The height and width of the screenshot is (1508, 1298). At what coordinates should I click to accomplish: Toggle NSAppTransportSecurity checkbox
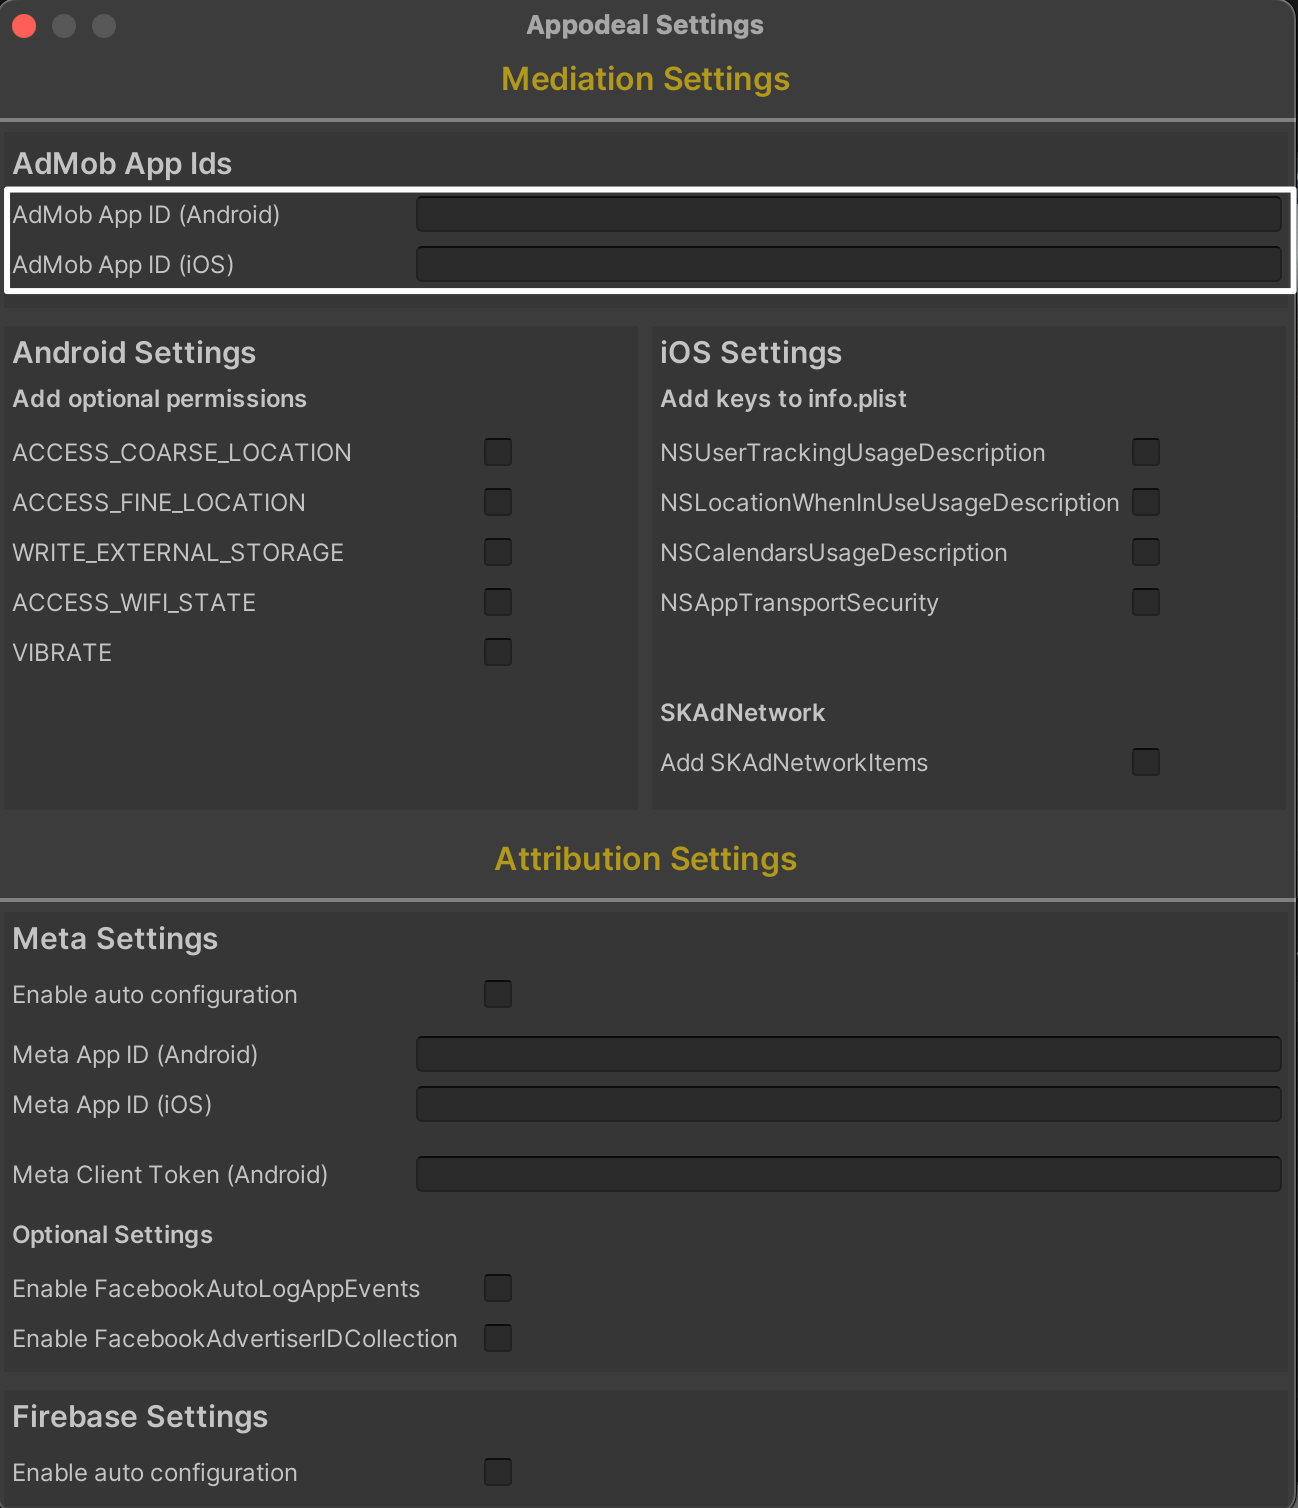tap(1146, 602)
